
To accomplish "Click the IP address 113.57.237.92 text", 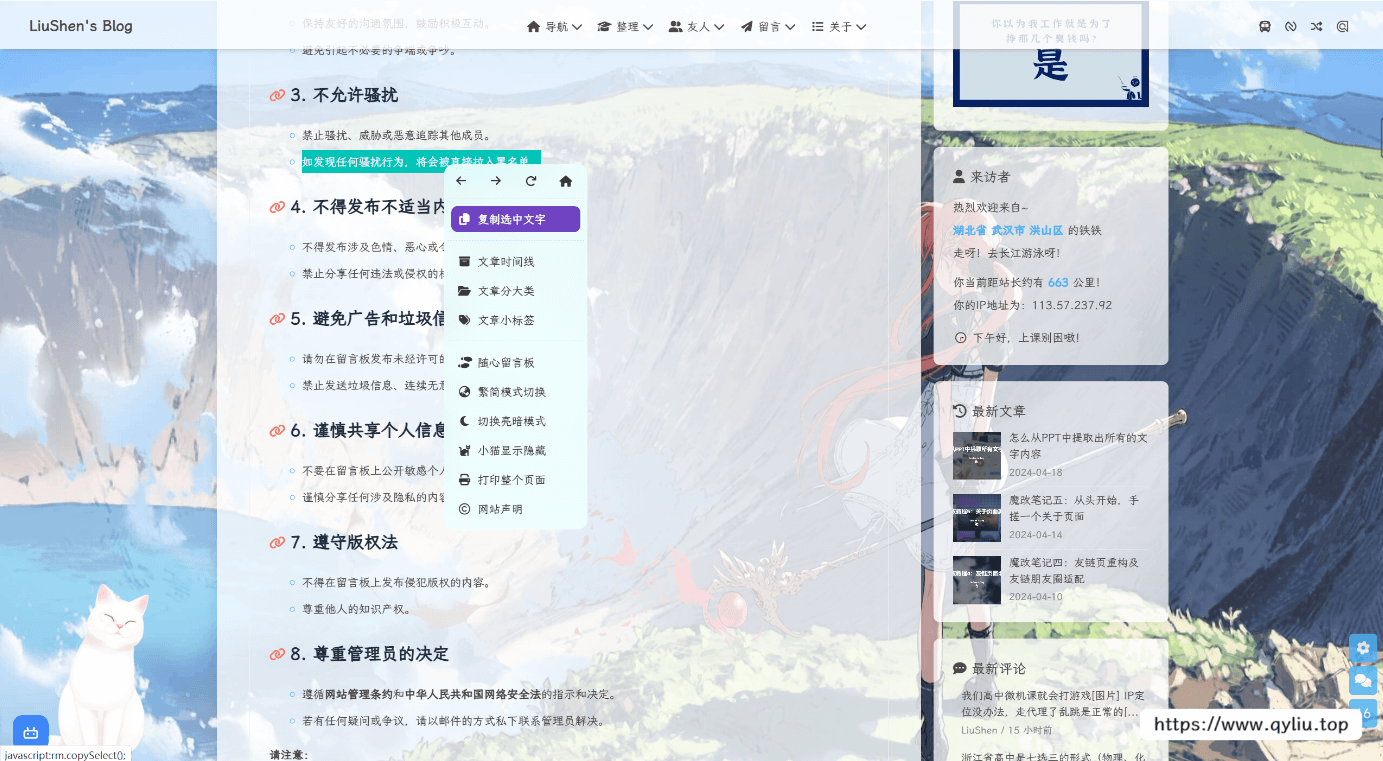I will point(1072,305).
